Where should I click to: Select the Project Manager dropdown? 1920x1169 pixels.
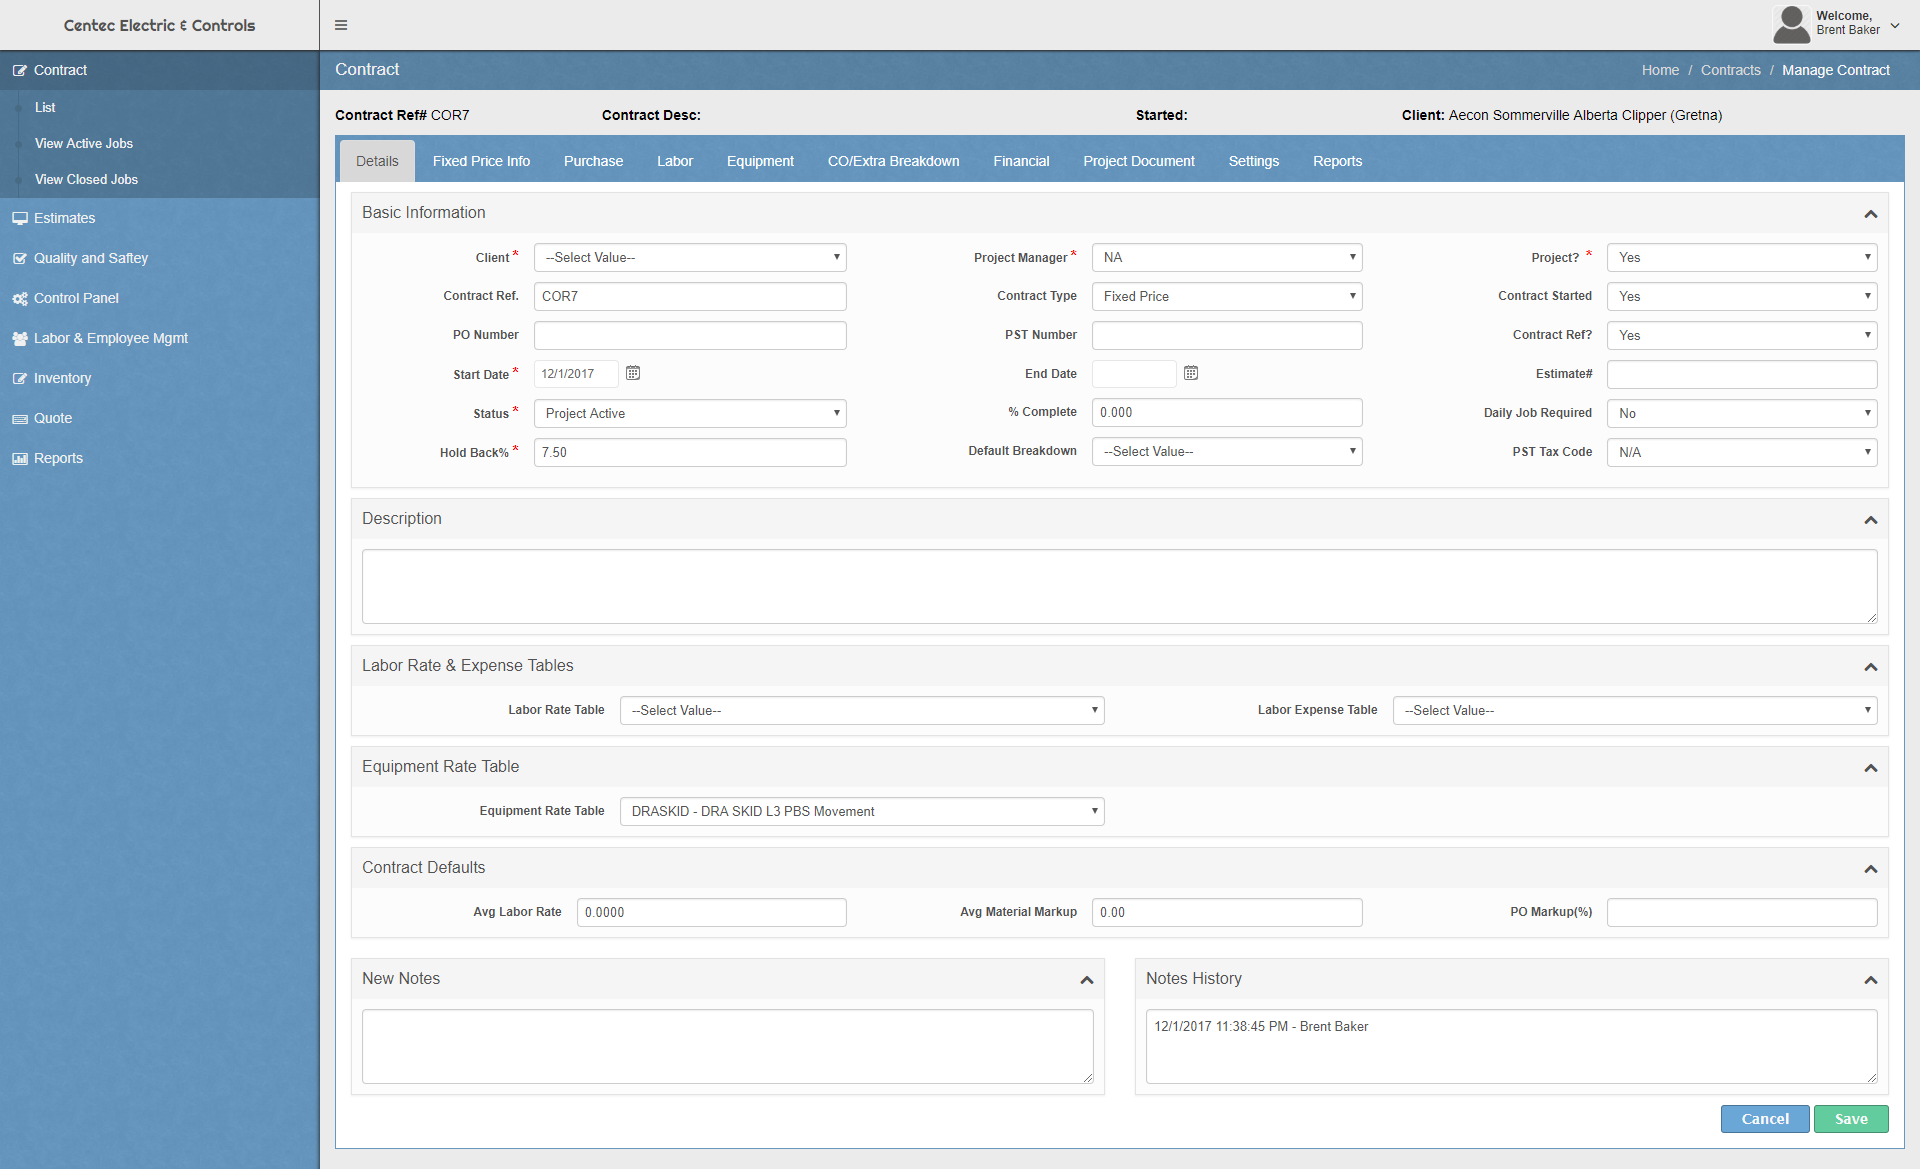coord(1226,257)
